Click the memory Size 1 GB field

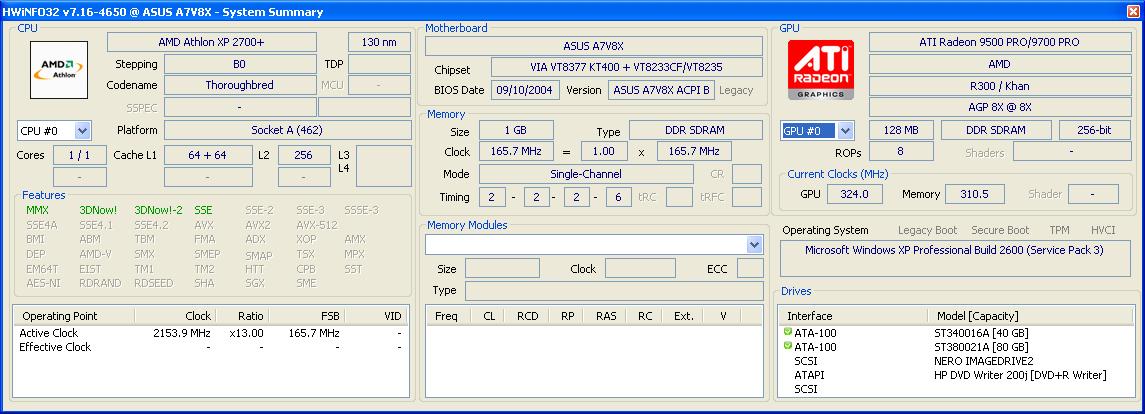tap(516, 130)
